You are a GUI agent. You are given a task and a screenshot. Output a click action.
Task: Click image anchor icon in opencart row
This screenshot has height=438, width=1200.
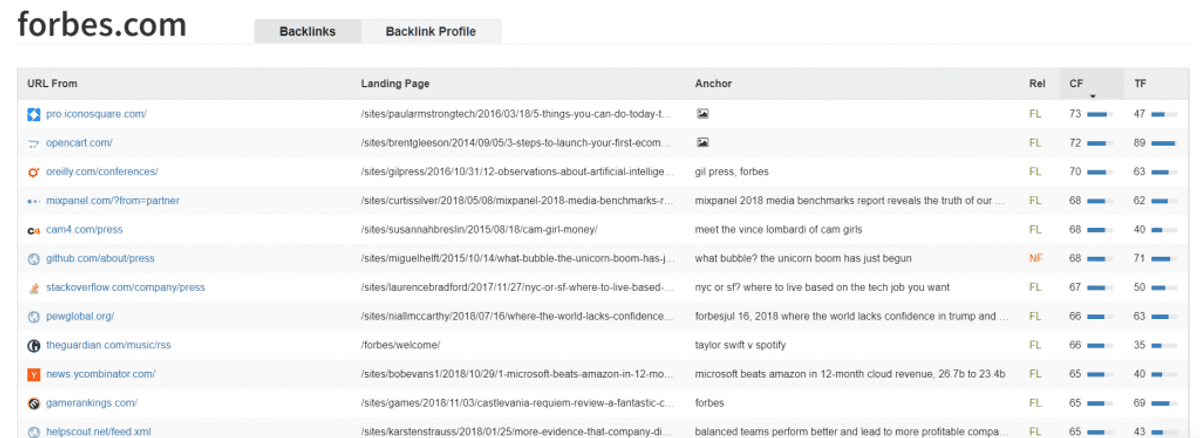[x=703, y=143]
